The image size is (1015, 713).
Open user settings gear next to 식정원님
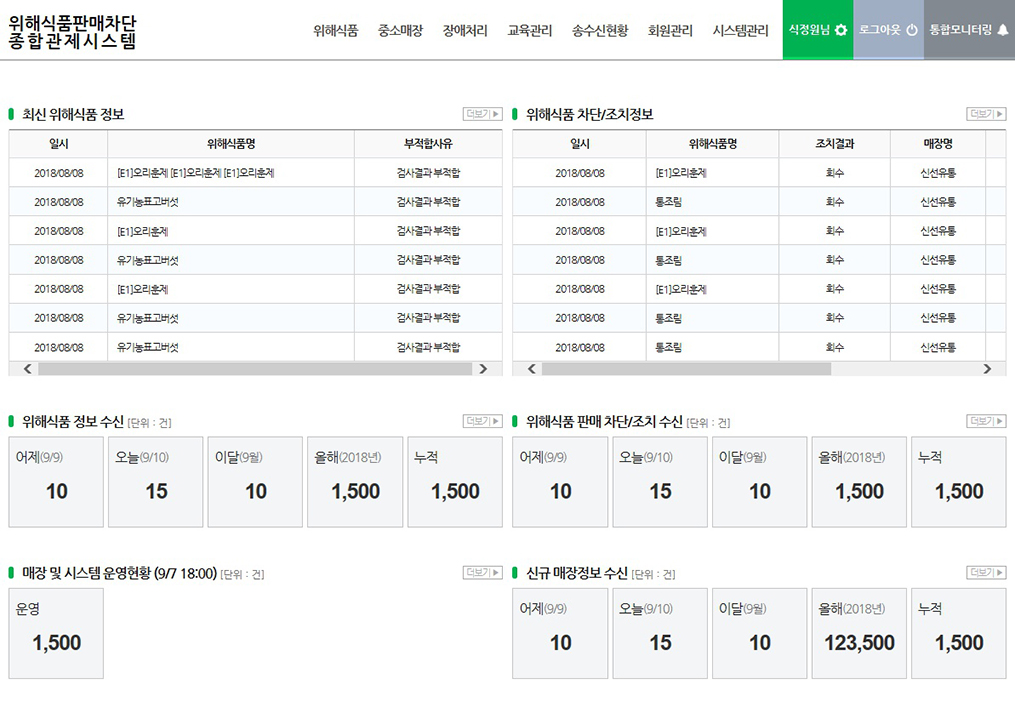point(840,30)
